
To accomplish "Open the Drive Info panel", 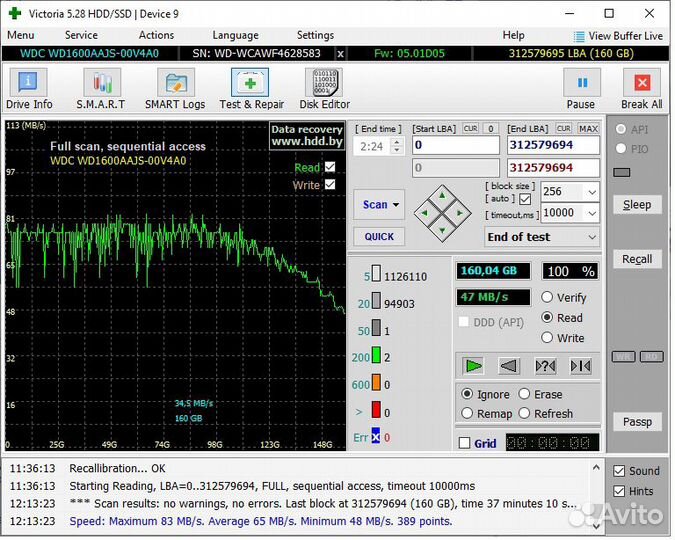I will (29, 88).
